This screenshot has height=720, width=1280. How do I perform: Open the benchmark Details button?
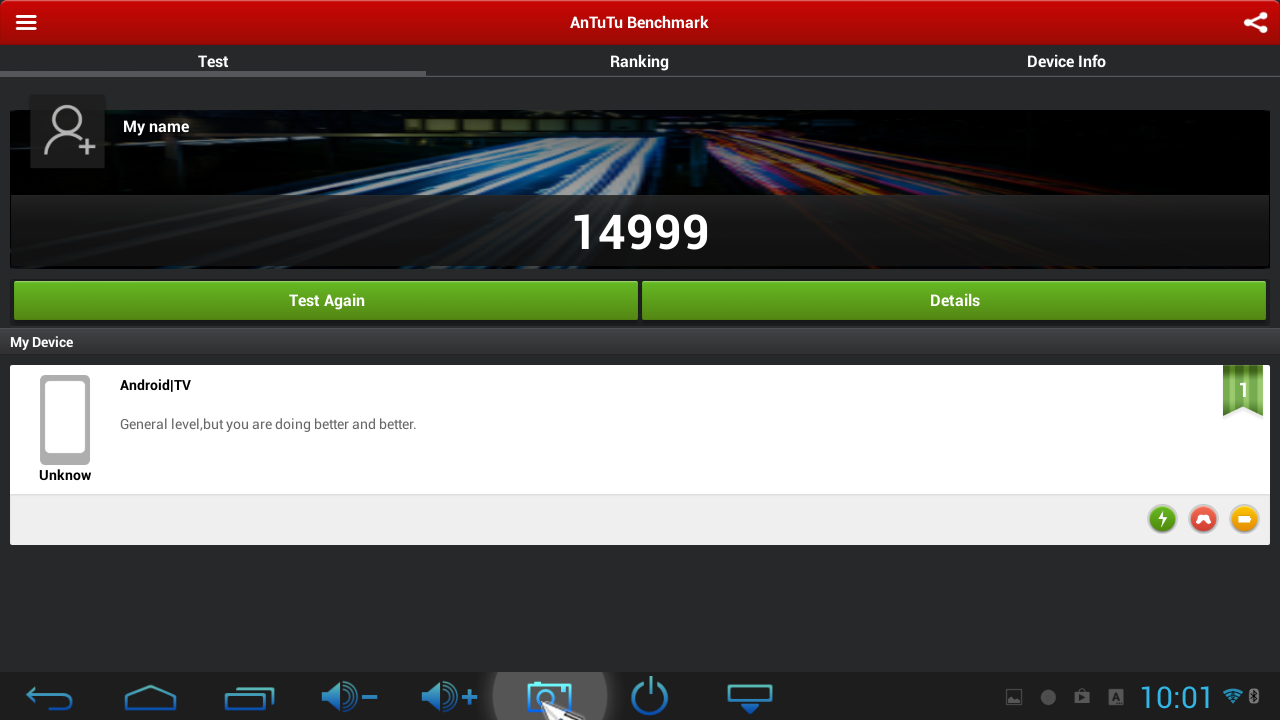(x=954, y=300)
